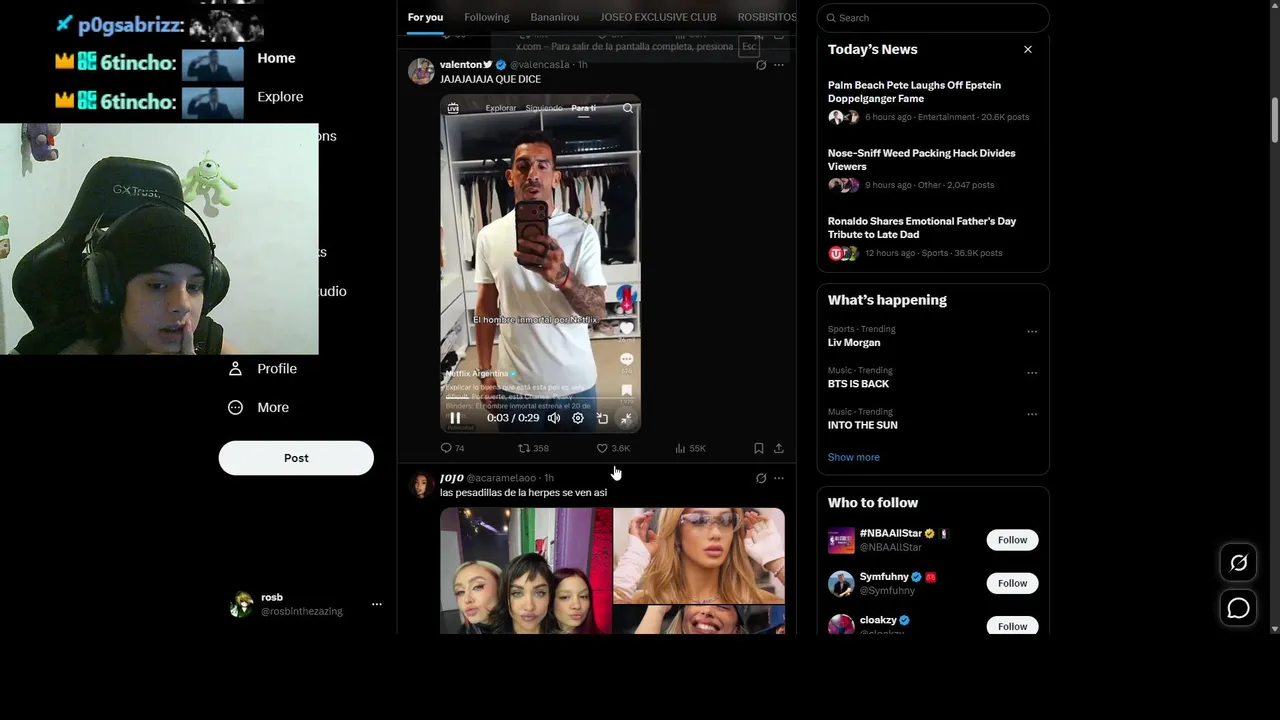Open options for Liv Morgan trend

(x=1032, y=332)
